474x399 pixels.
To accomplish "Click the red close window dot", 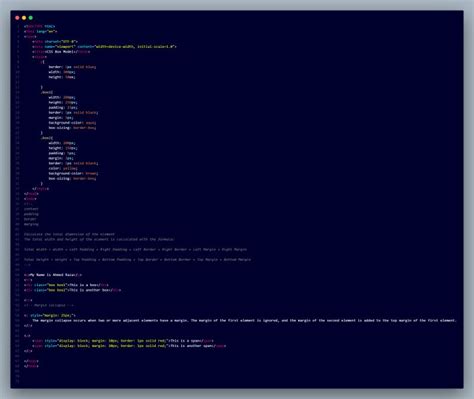I will click(17, 18).
